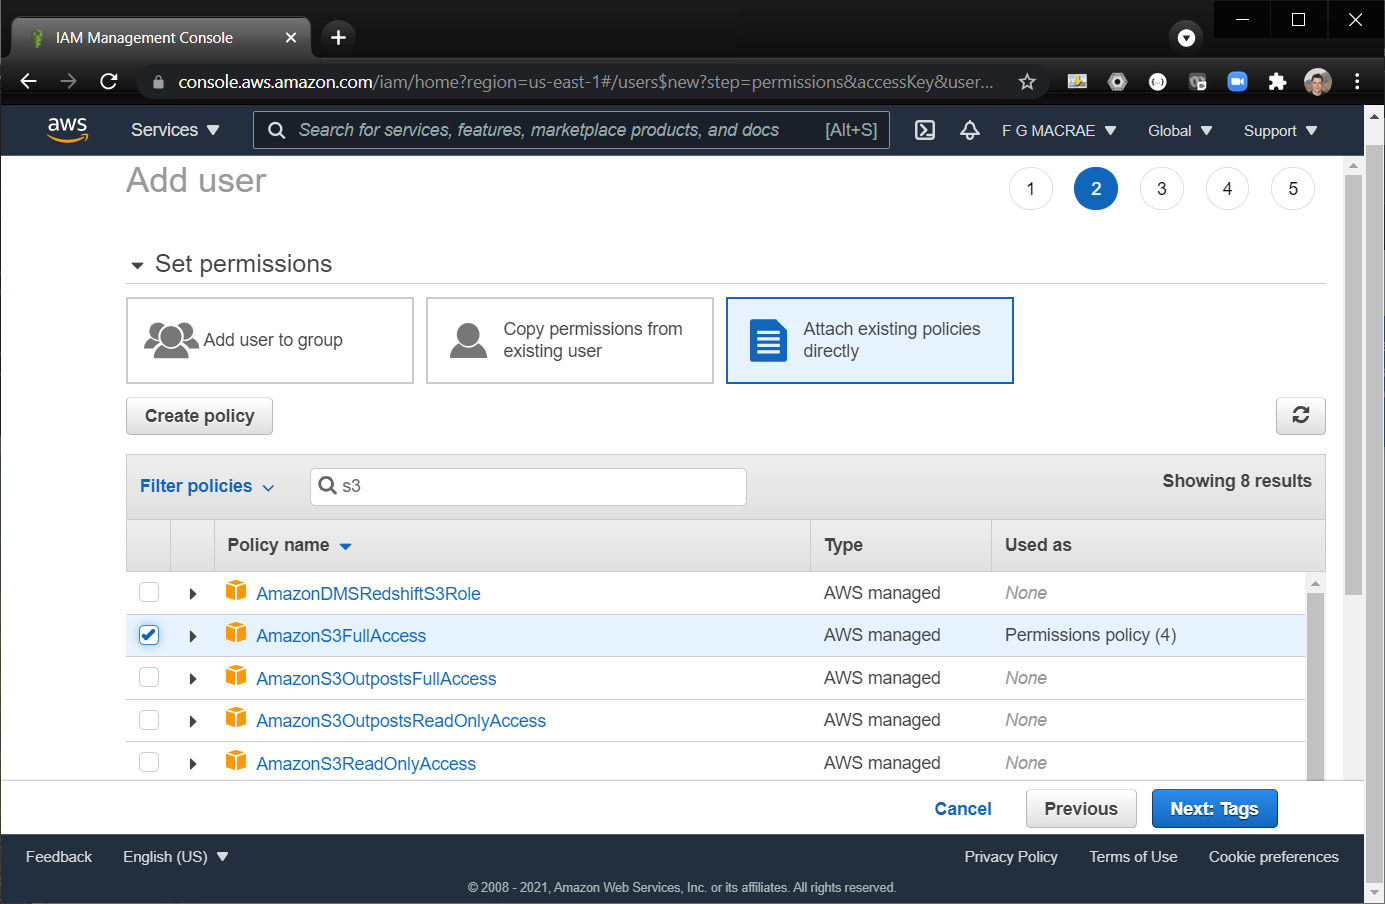Close the IAM Management Console tab
Screen dimensions: 1385x904
291,37
